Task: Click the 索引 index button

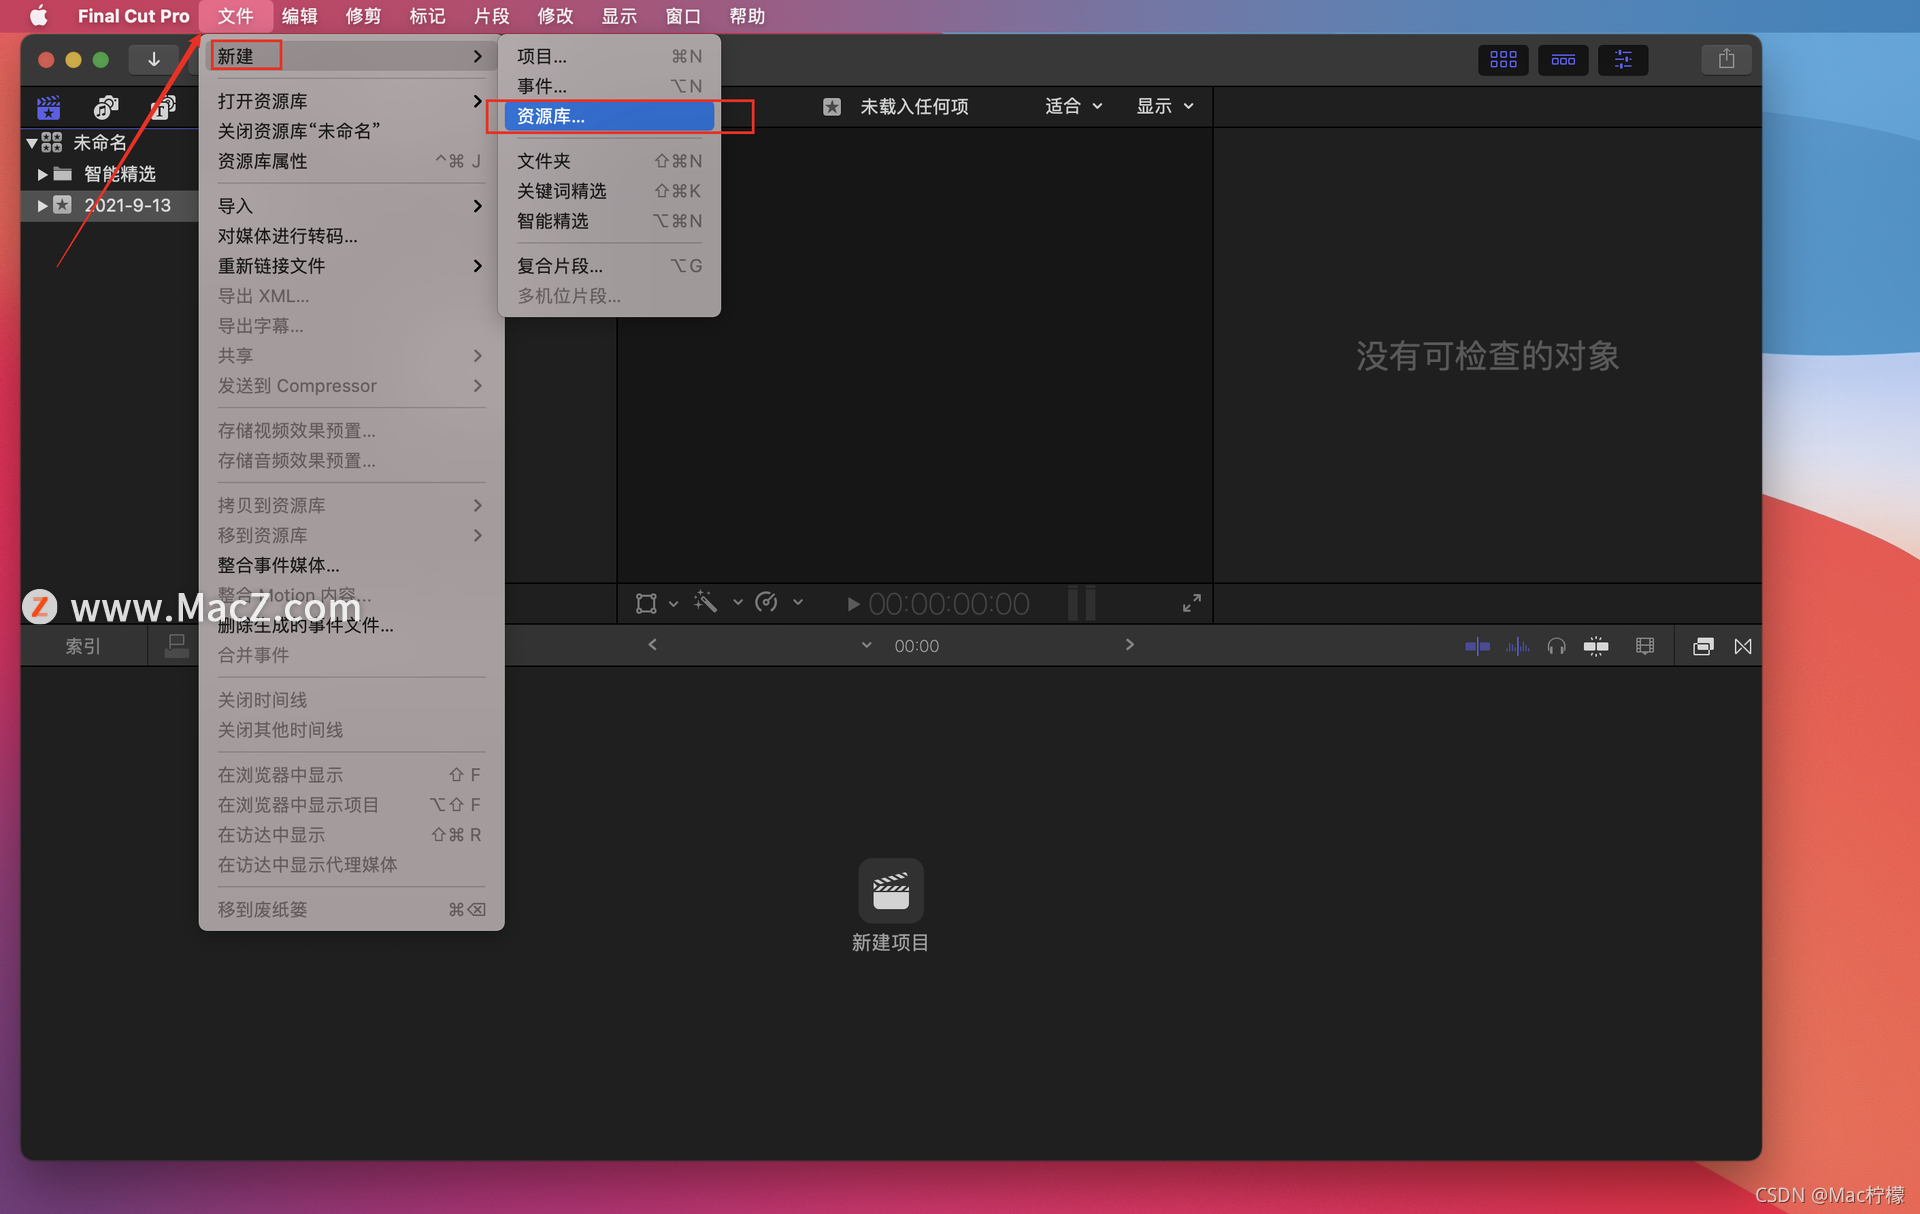Action: coord(83,646)
